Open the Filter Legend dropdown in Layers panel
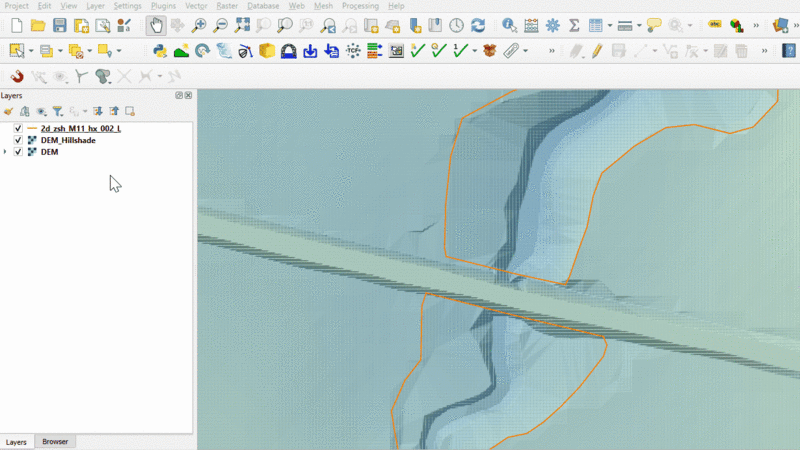Viewport: 800px width, 450px height. click(x=59, y=111)
